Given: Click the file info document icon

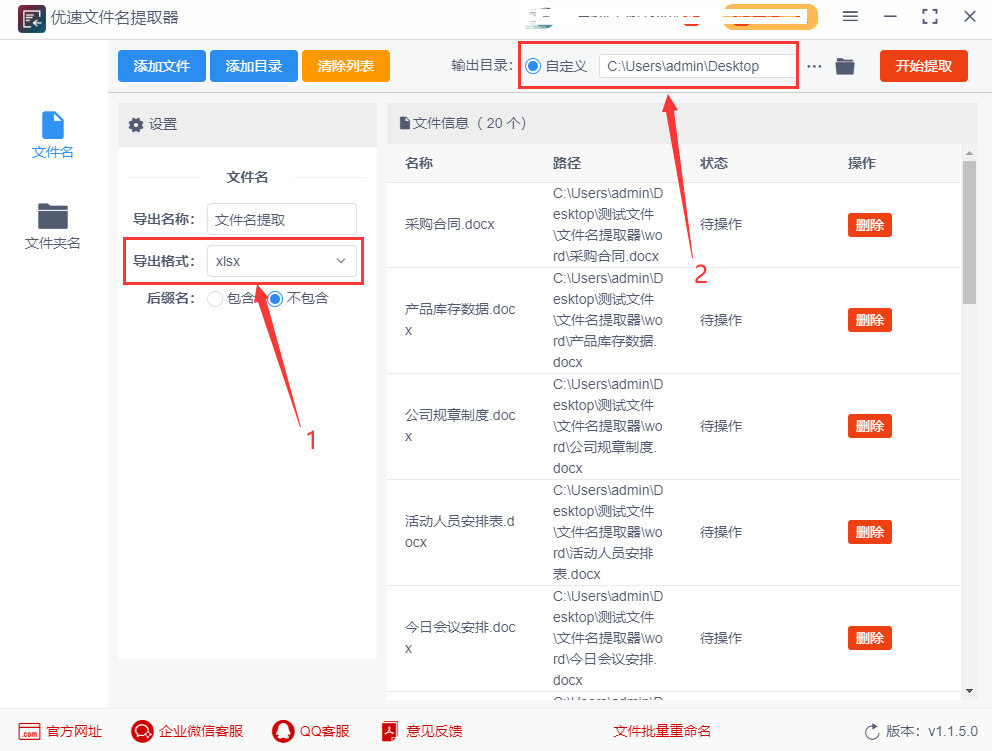Looking at the screenshot, I should (x=405, y=123).
